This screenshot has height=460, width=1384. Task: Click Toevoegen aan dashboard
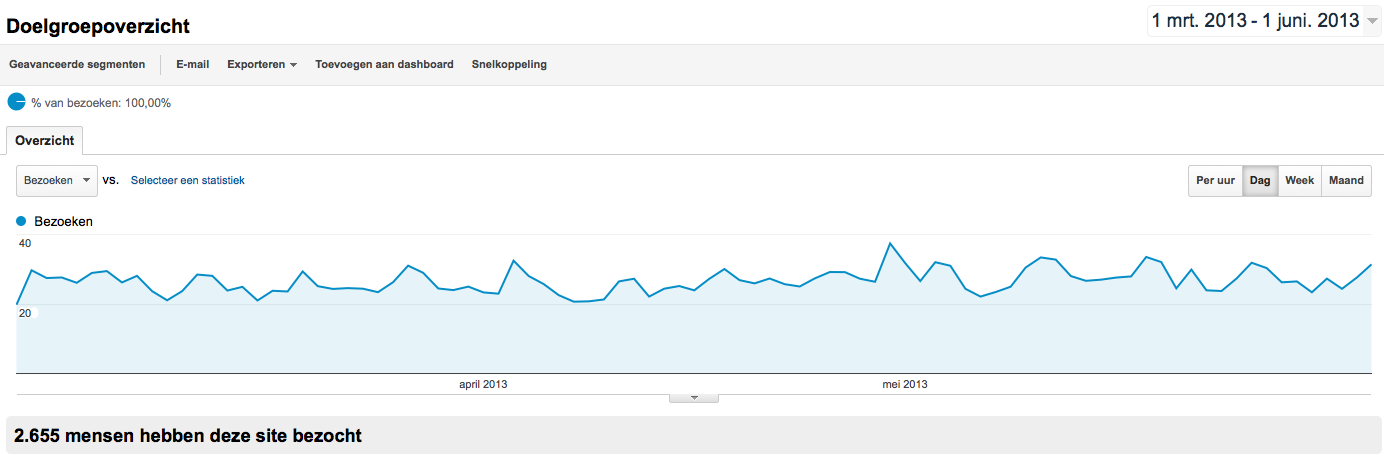pos(384,64)
